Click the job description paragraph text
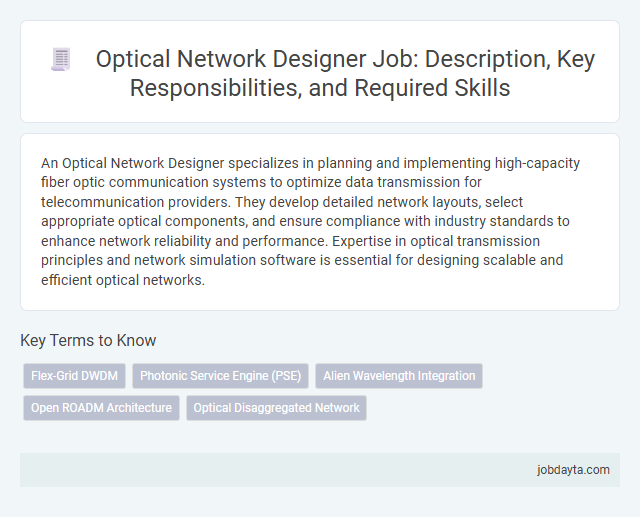 [x=310, y=221]
